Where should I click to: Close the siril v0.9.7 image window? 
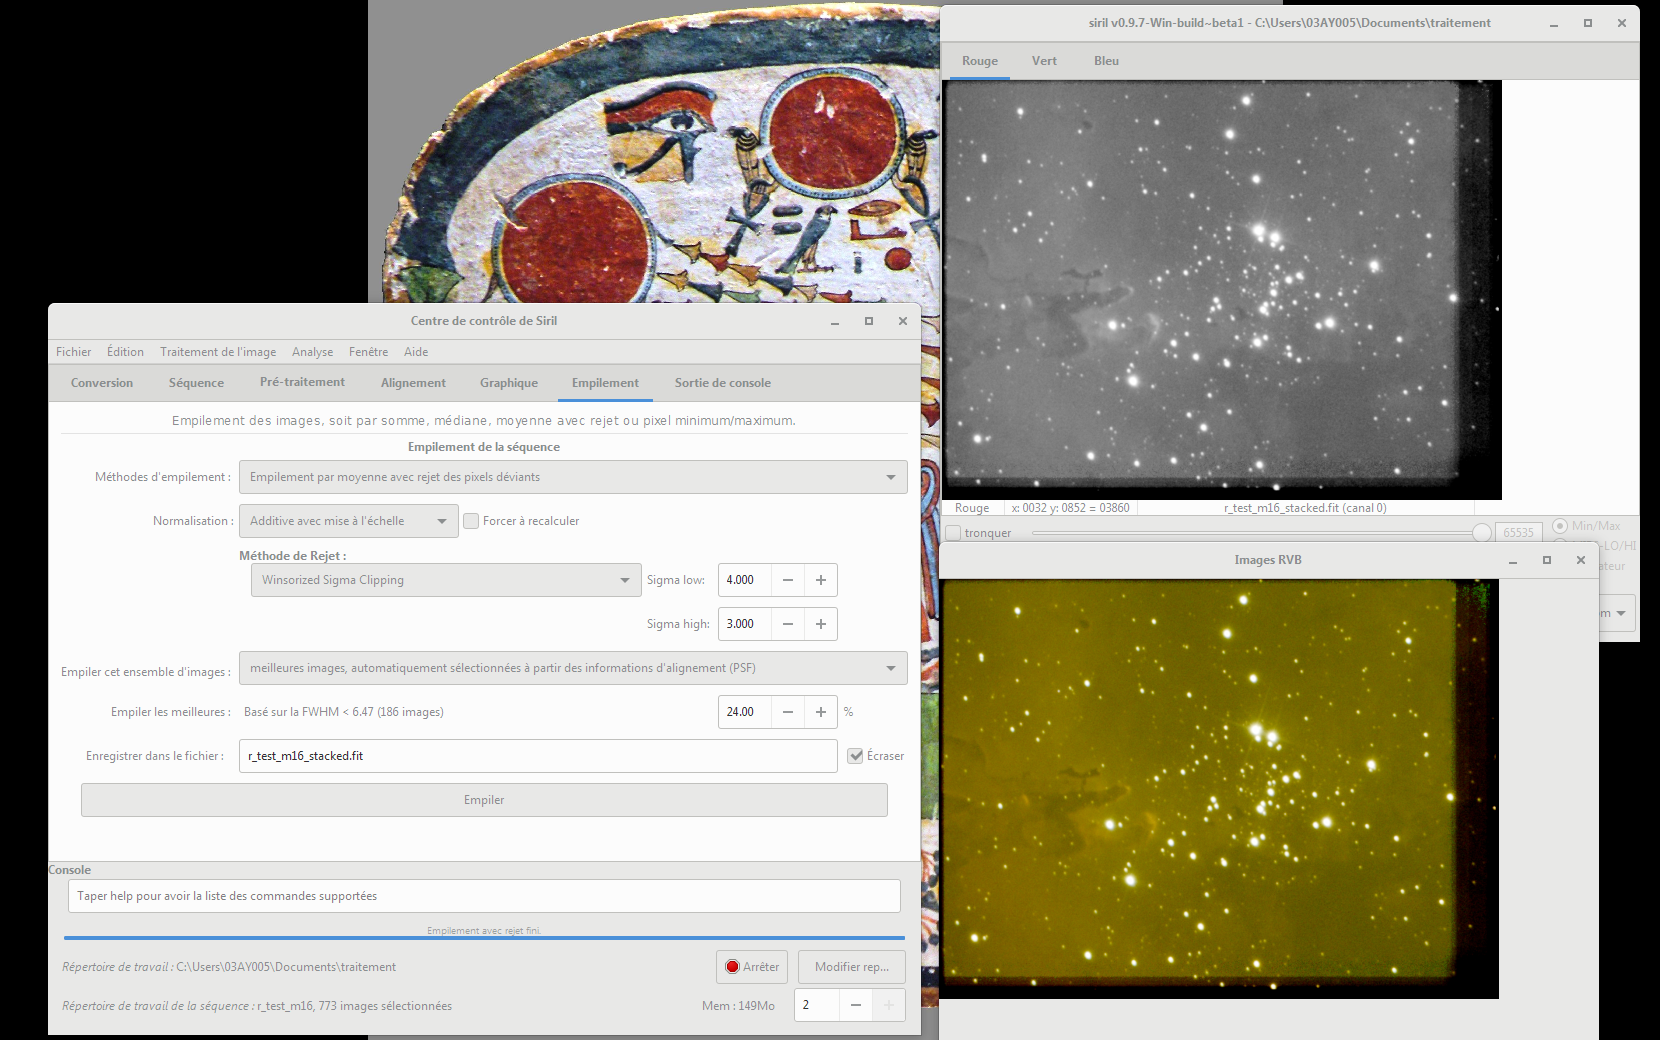point(1622,23)
